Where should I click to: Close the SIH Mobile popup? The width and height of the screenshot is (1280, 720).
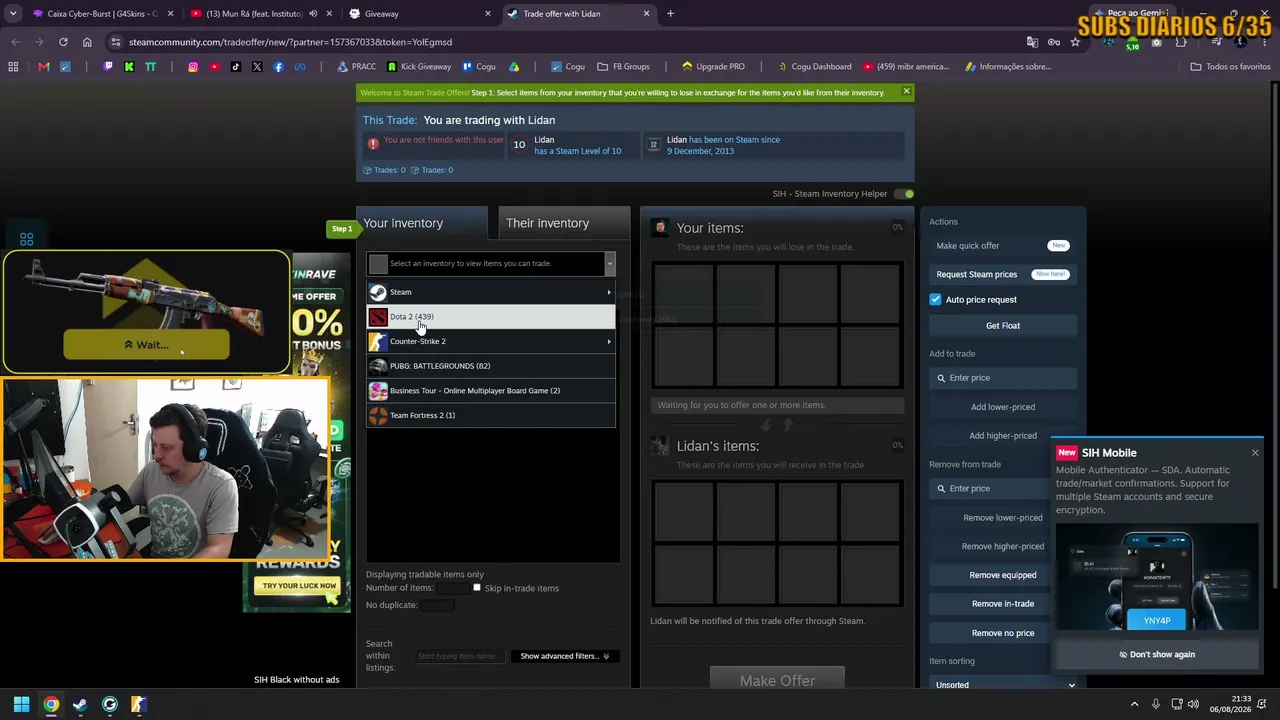1255,453
